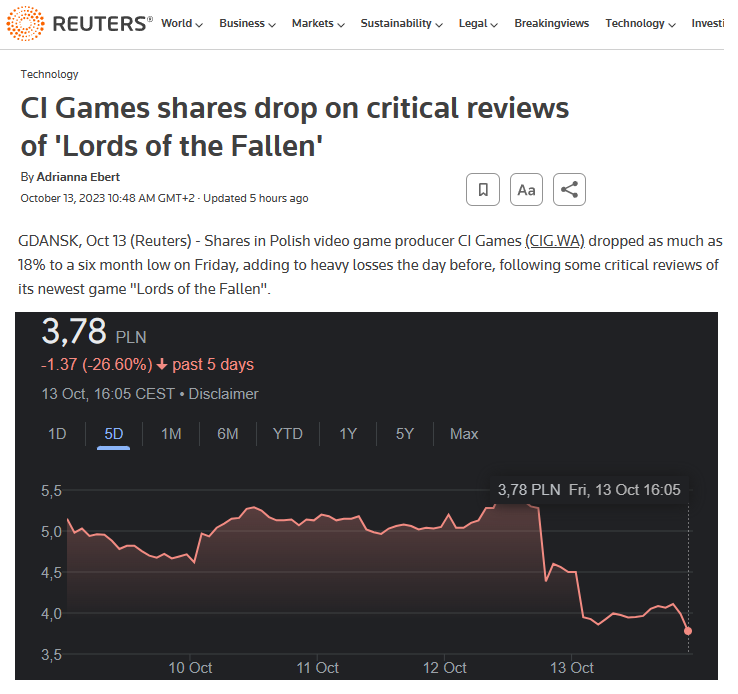The width and height of the screenshot is (738, 694).
Task: Switch chart to Max range
Action: tap(464, 434)
